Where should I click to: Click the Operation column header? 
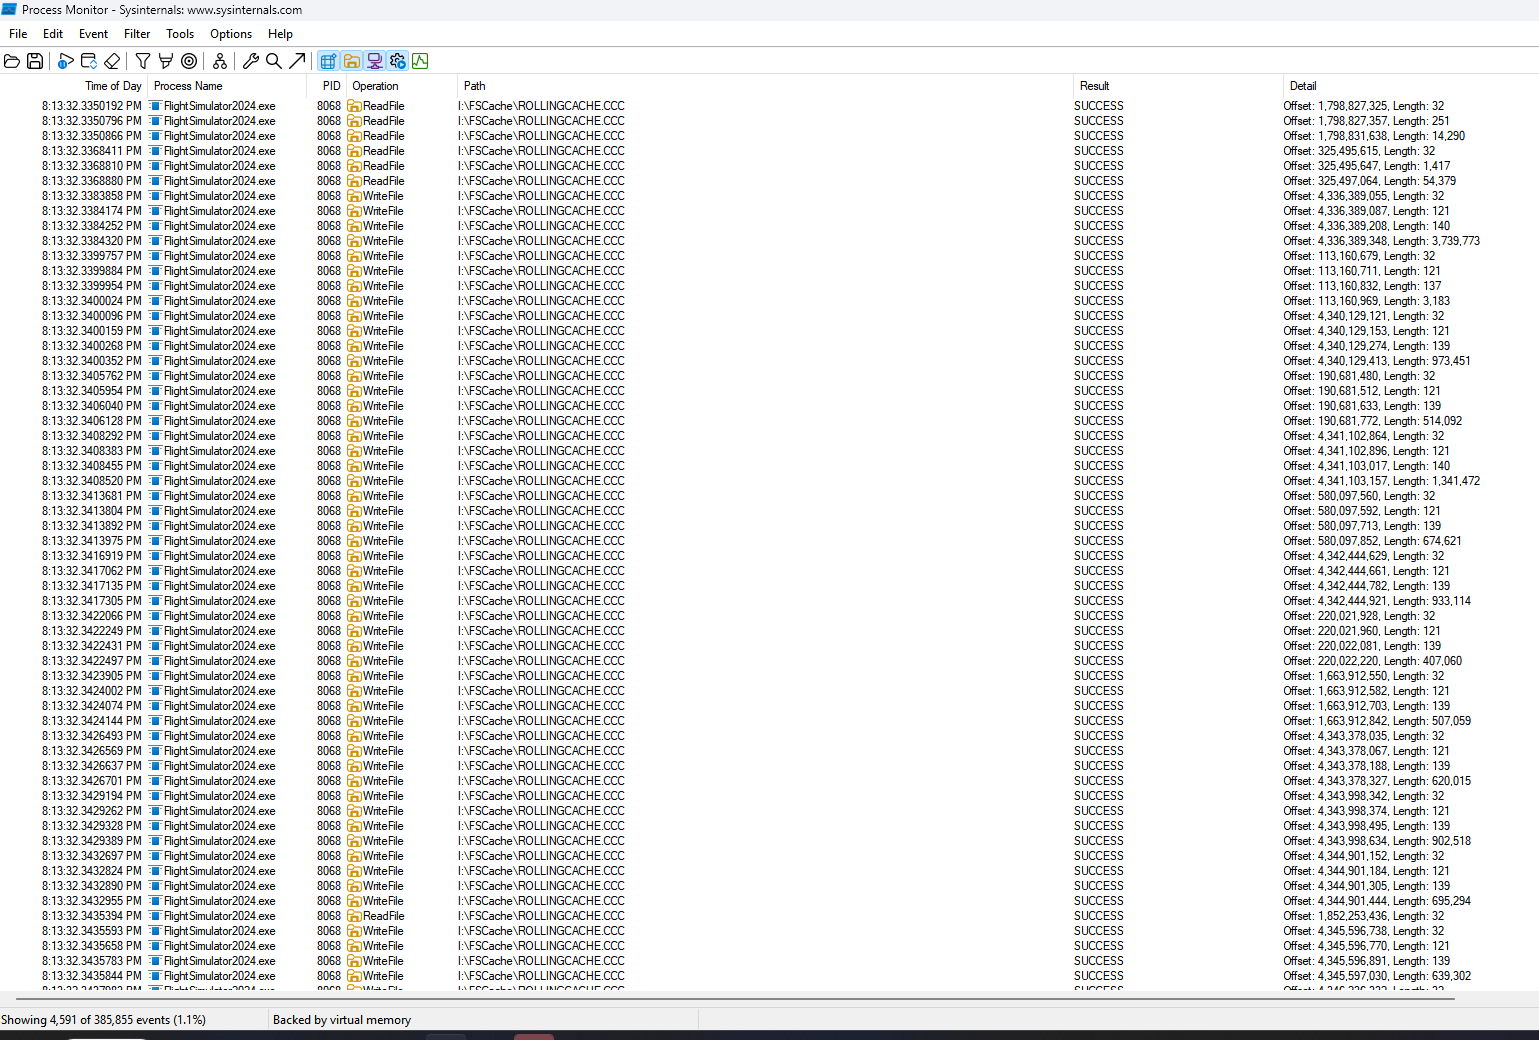coord(375,86)
